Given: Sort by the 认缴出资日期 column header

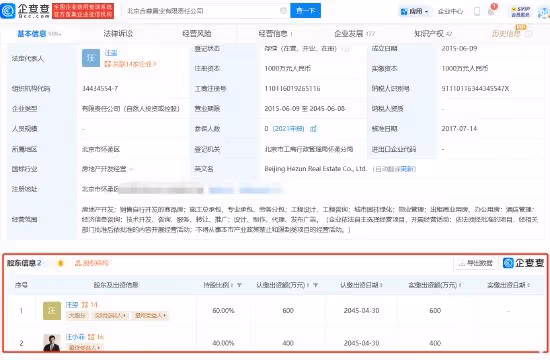Looking at the screenshot, I should click(361, 285).
